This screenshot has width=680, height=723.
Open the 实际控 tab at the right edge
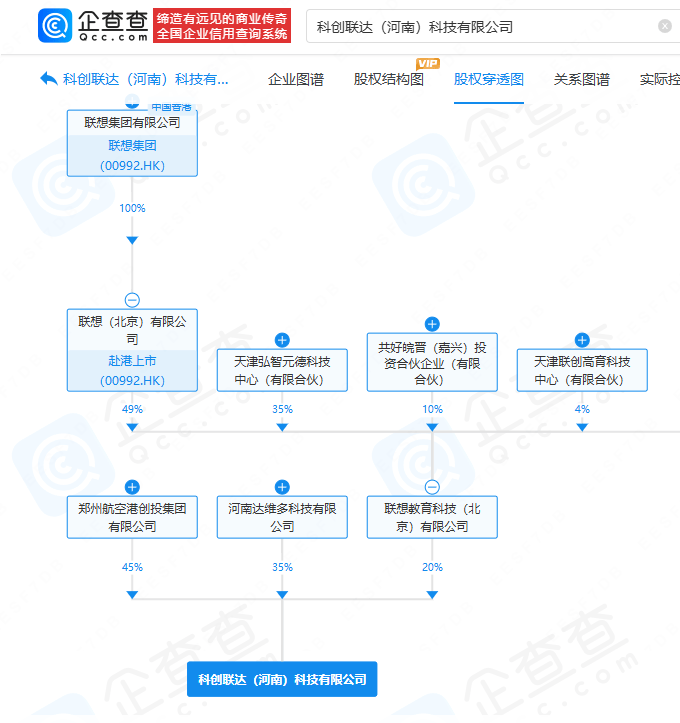[660, 79]
